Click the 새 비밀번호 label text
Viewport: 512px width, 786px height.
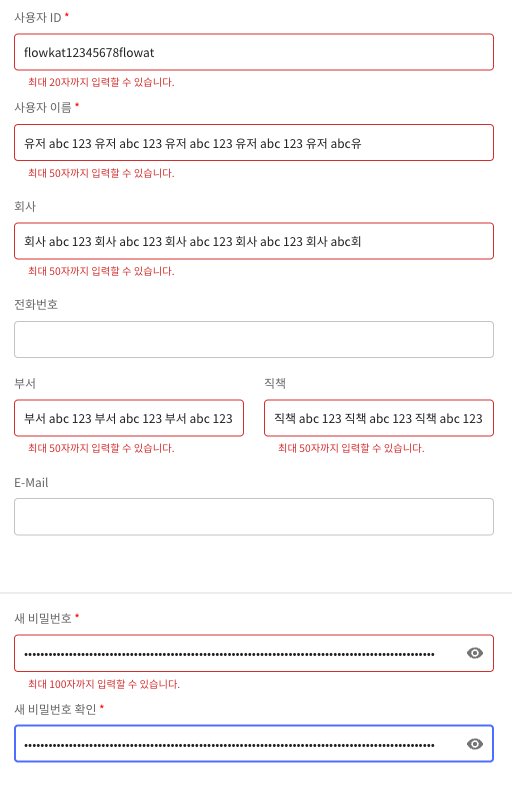pyautogui.click(x=43, y=619)
